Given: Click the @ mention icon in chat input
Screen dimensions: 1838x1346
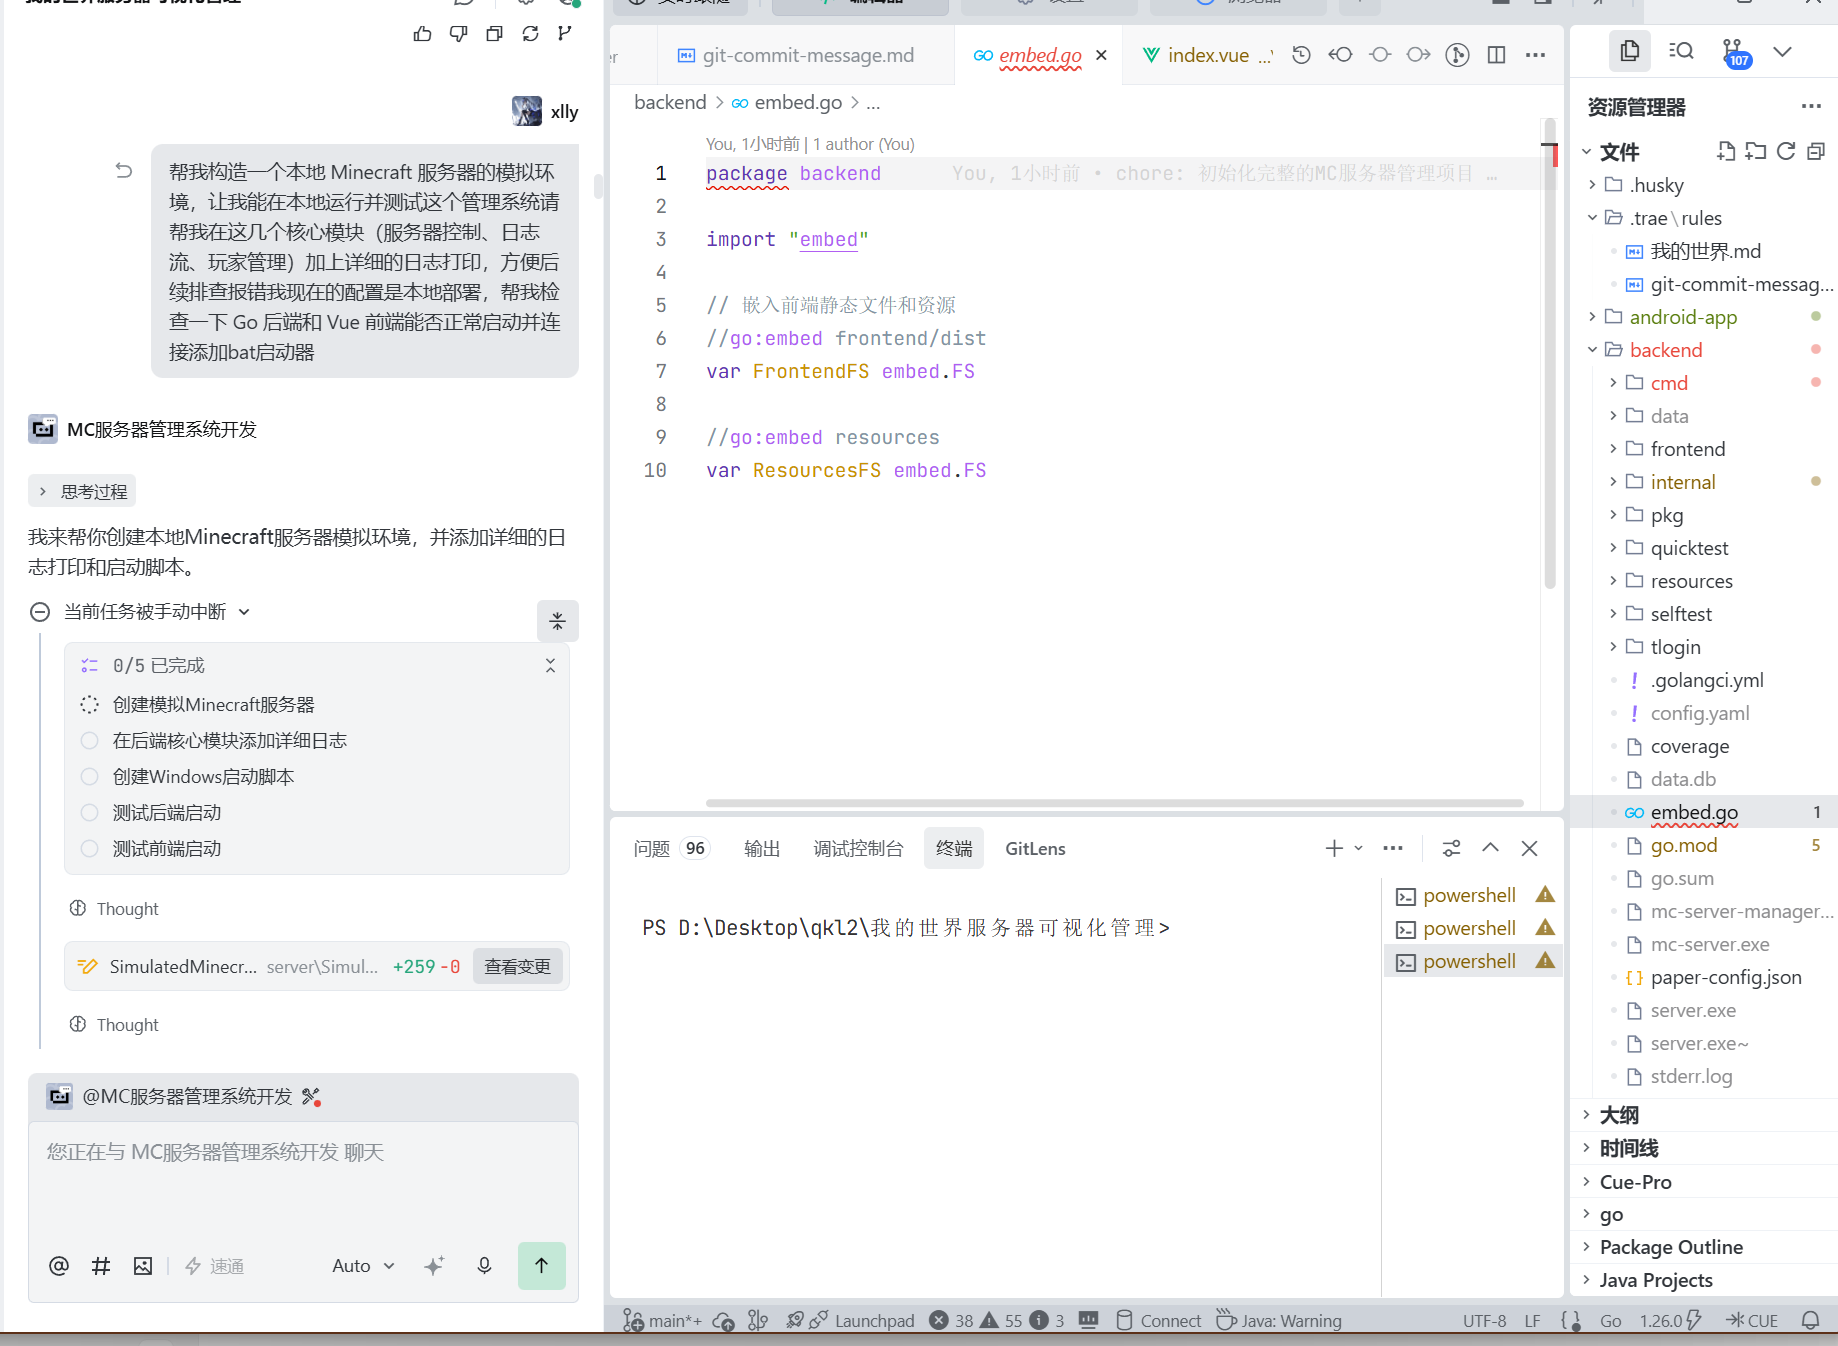Looking at the screenshot, I should point(59,1266).
